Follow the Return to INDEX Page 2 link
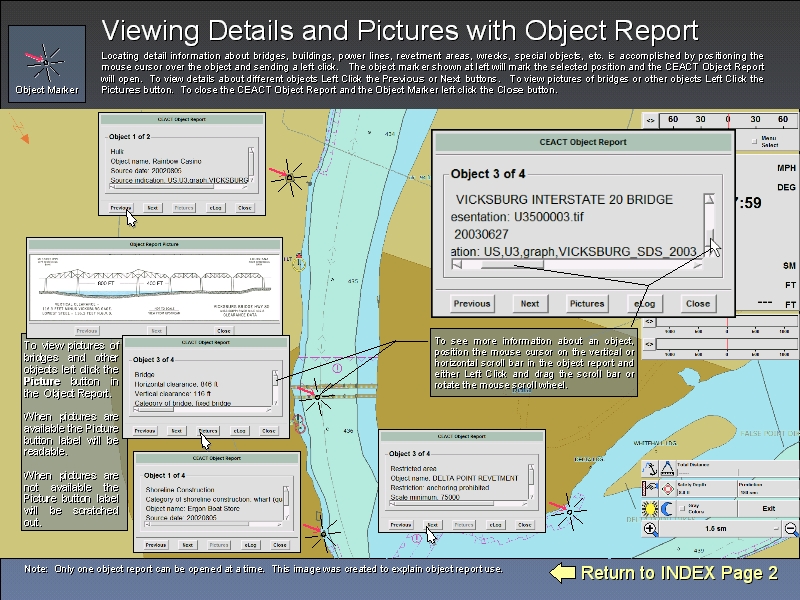Image resolution: width=800 pixels, height=600 pixels. pyautogui.click(x=664, y=573)
